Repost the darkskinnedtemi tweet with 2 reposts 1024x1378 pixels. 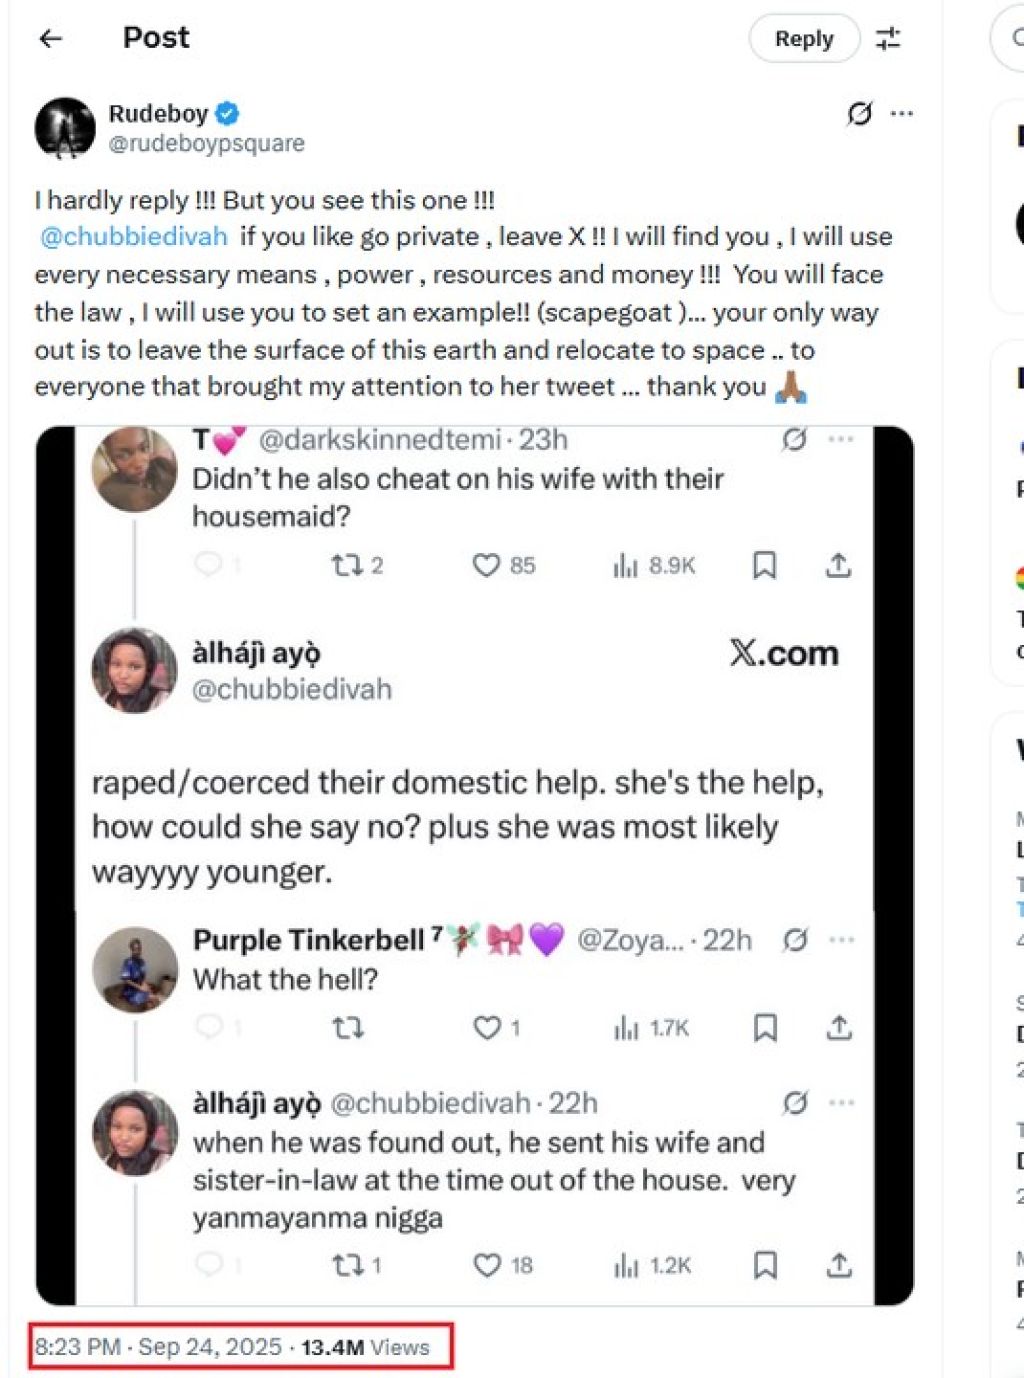[x=347, y=566]
